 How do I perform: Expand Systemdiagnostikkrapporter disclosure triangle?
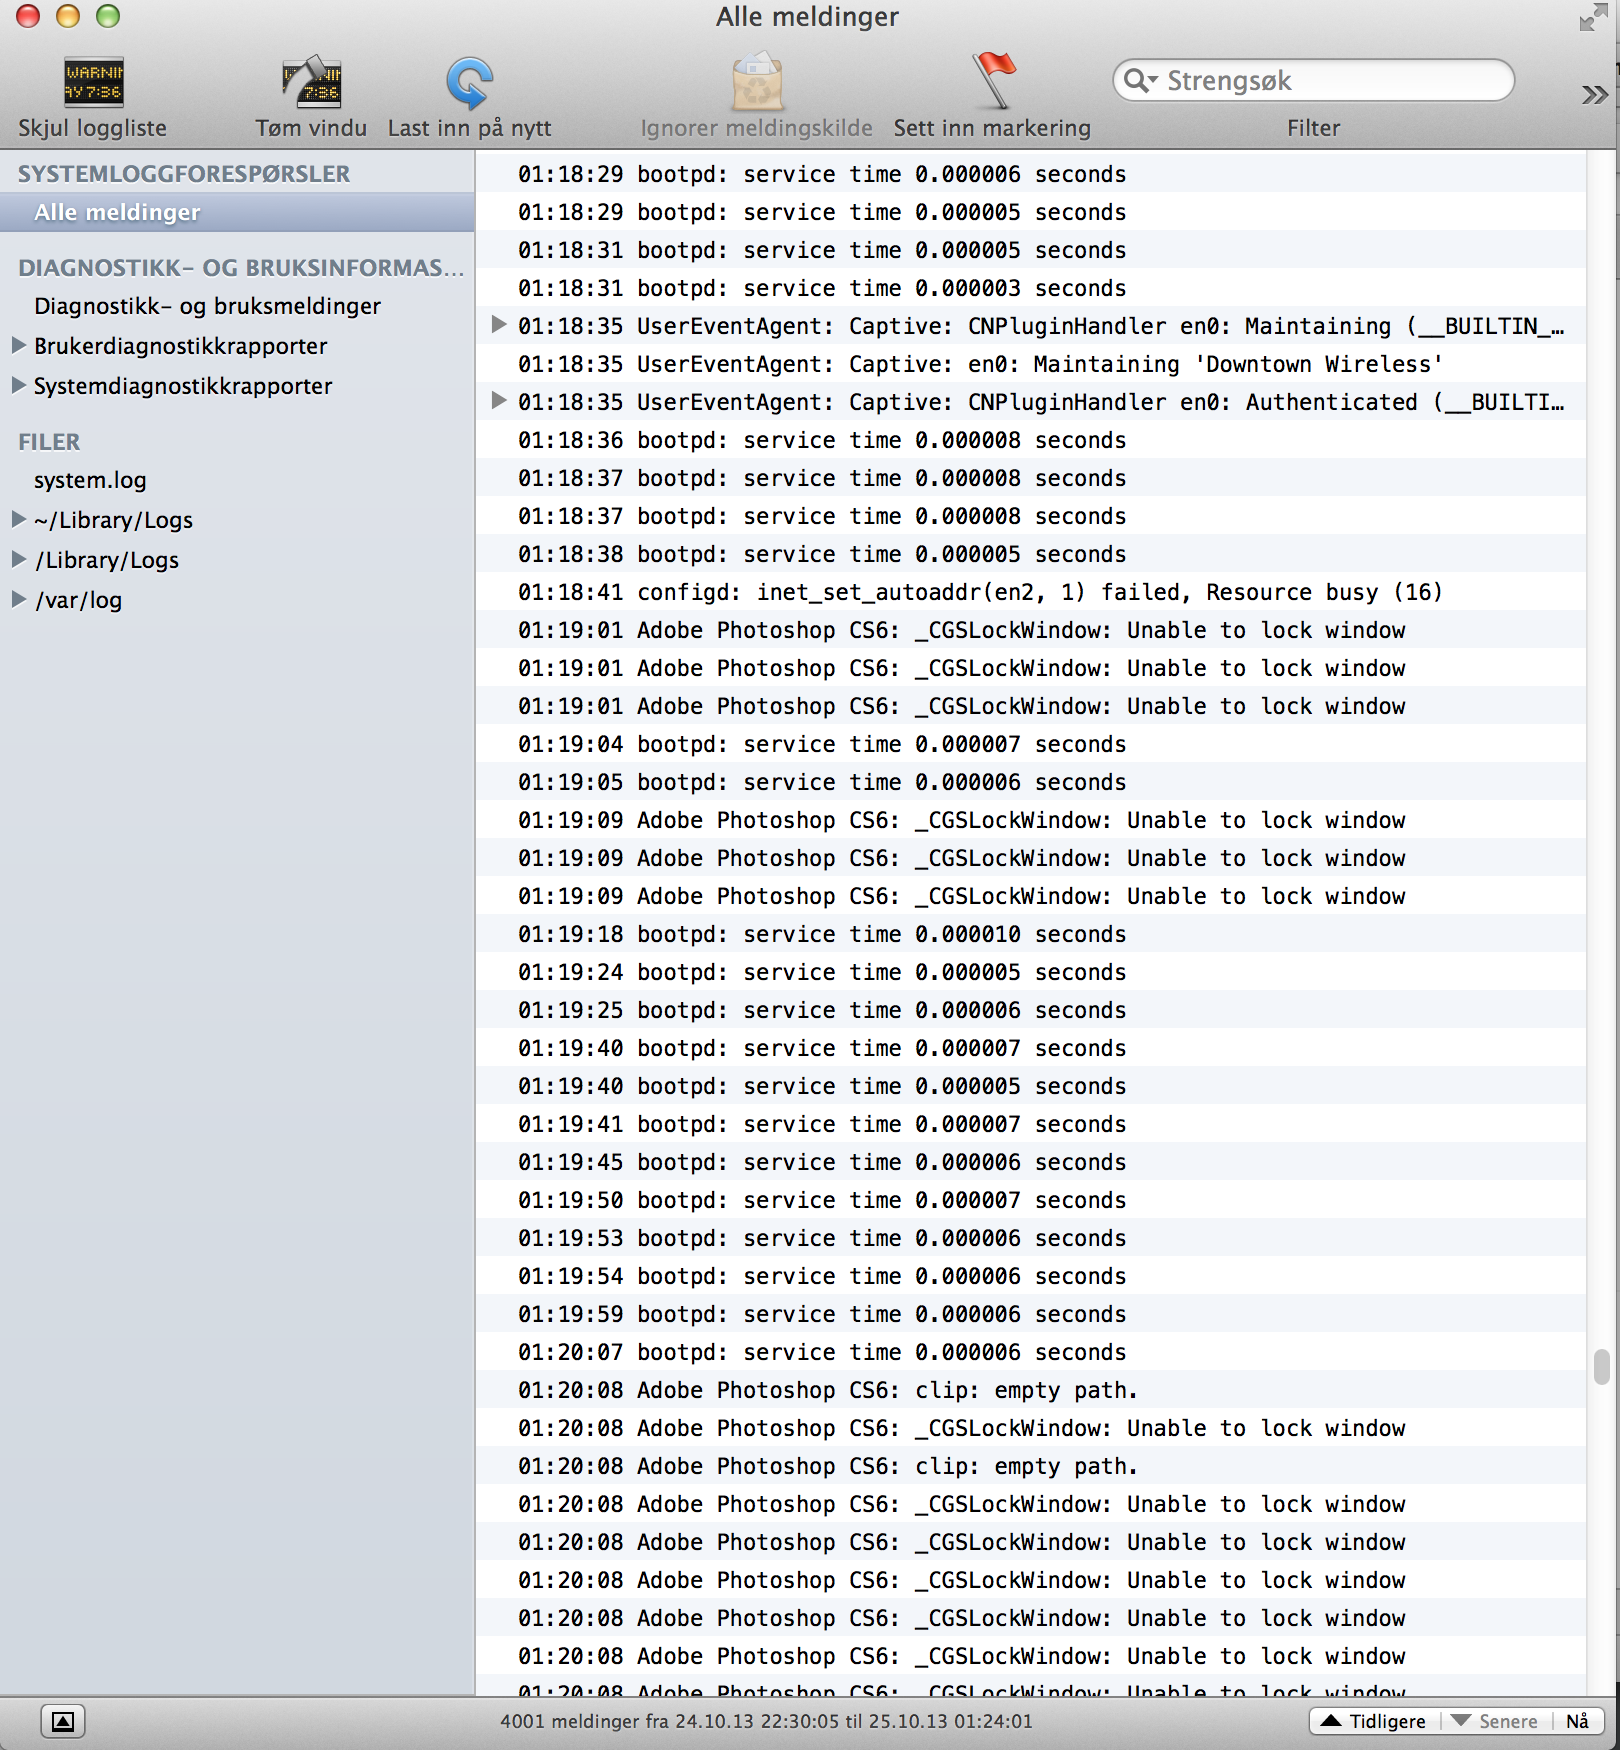pos(18,386)
